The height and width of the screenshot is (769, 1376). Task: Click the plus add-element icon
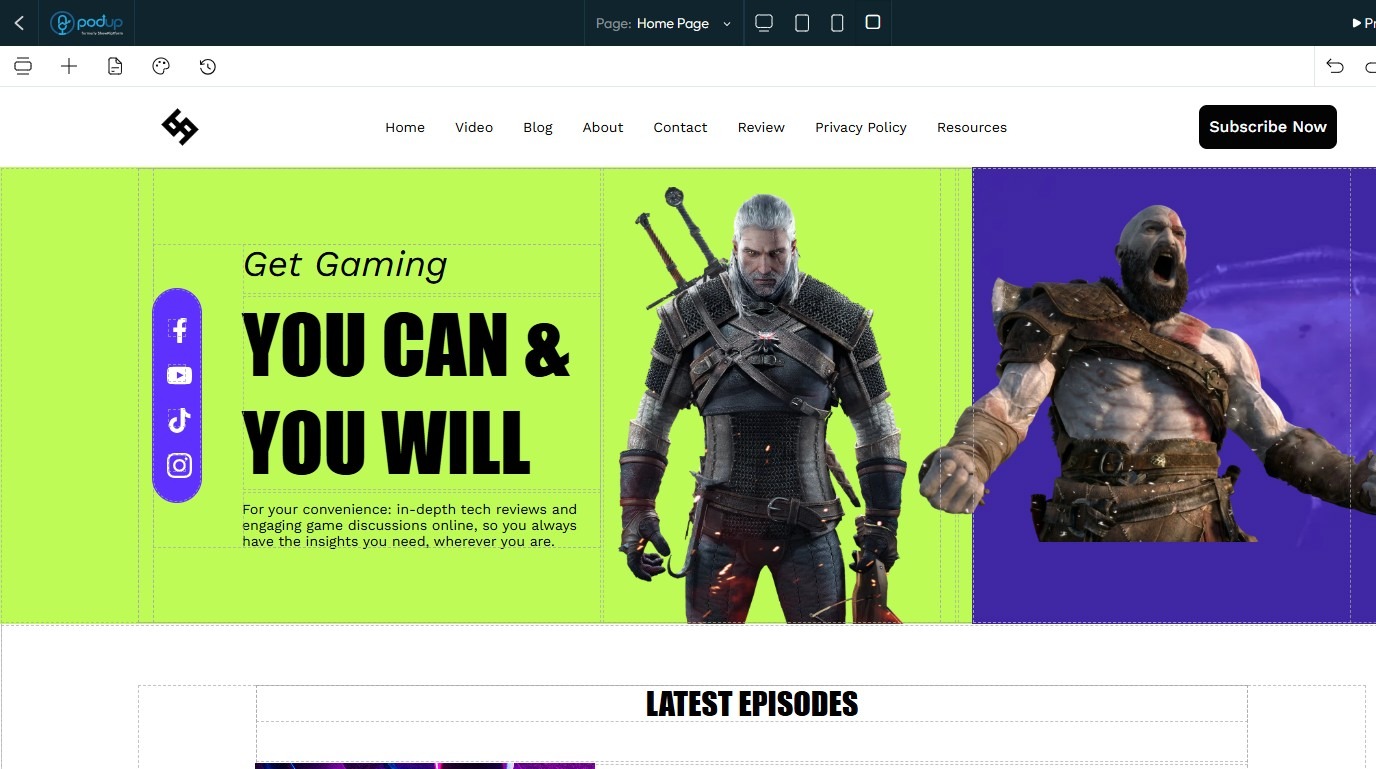(69, 66)
